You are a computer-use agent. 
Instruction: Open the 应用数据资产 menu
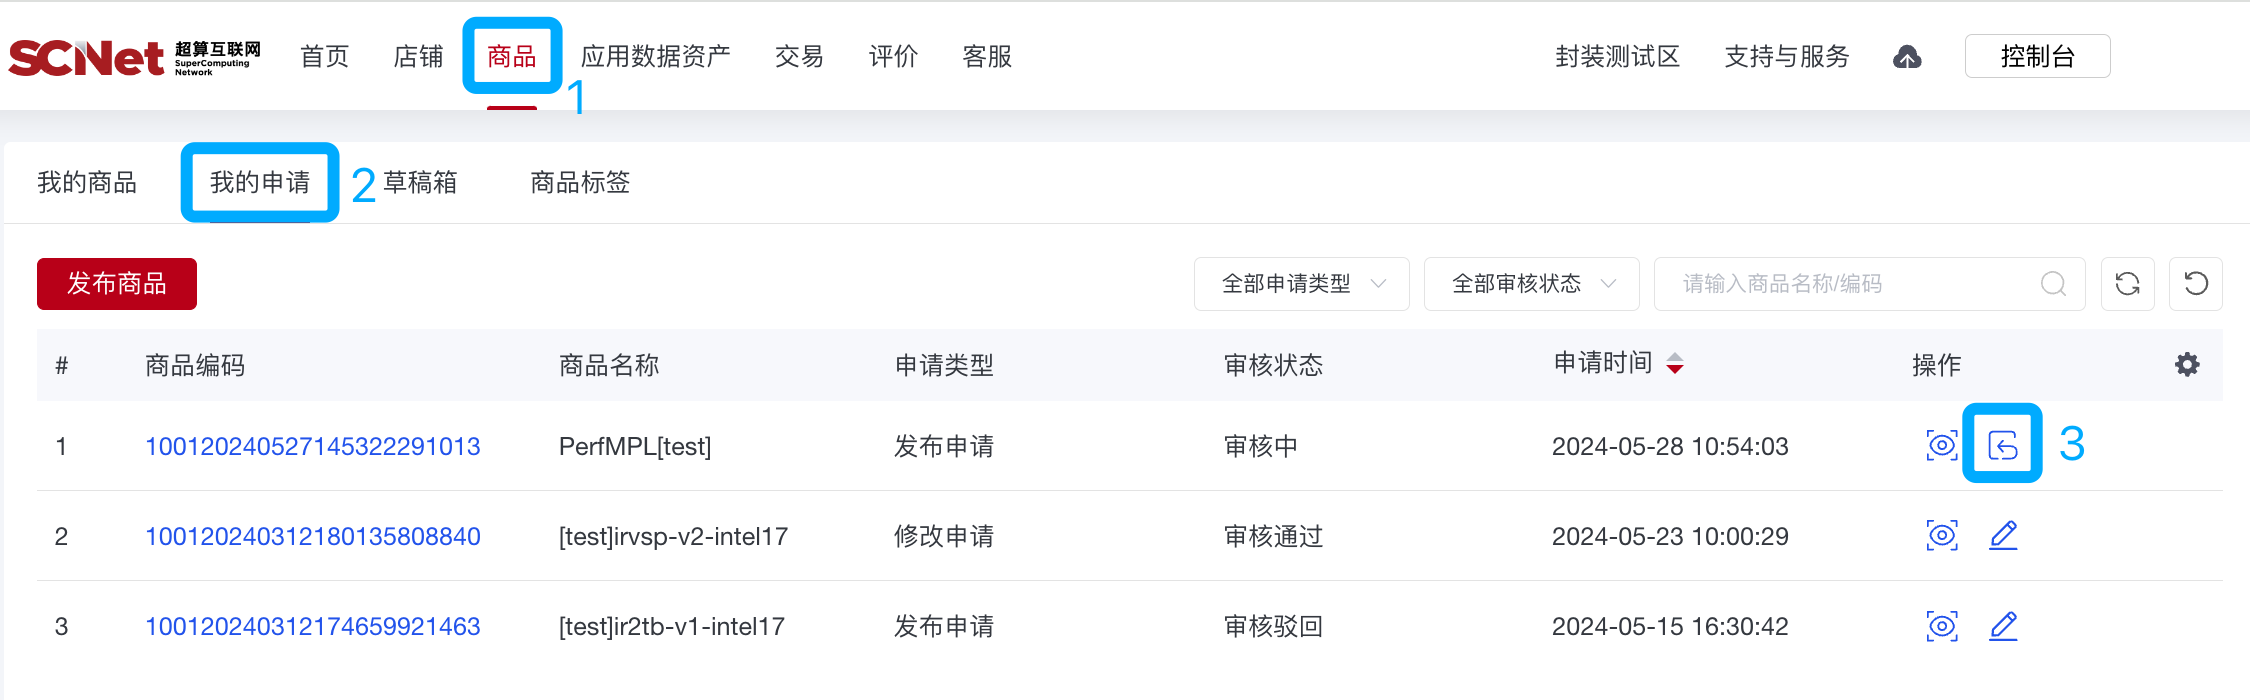point(655,56)
